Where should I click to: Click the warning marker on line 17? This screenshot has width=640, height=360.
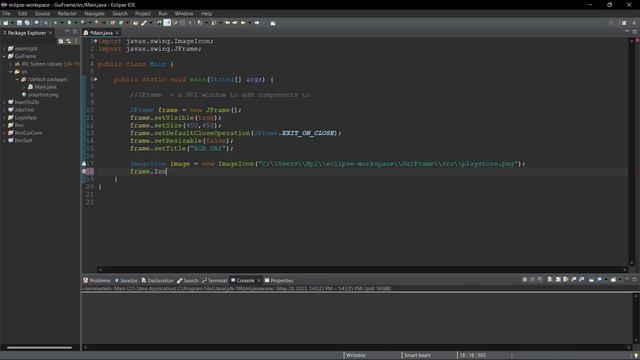point(84,164)
